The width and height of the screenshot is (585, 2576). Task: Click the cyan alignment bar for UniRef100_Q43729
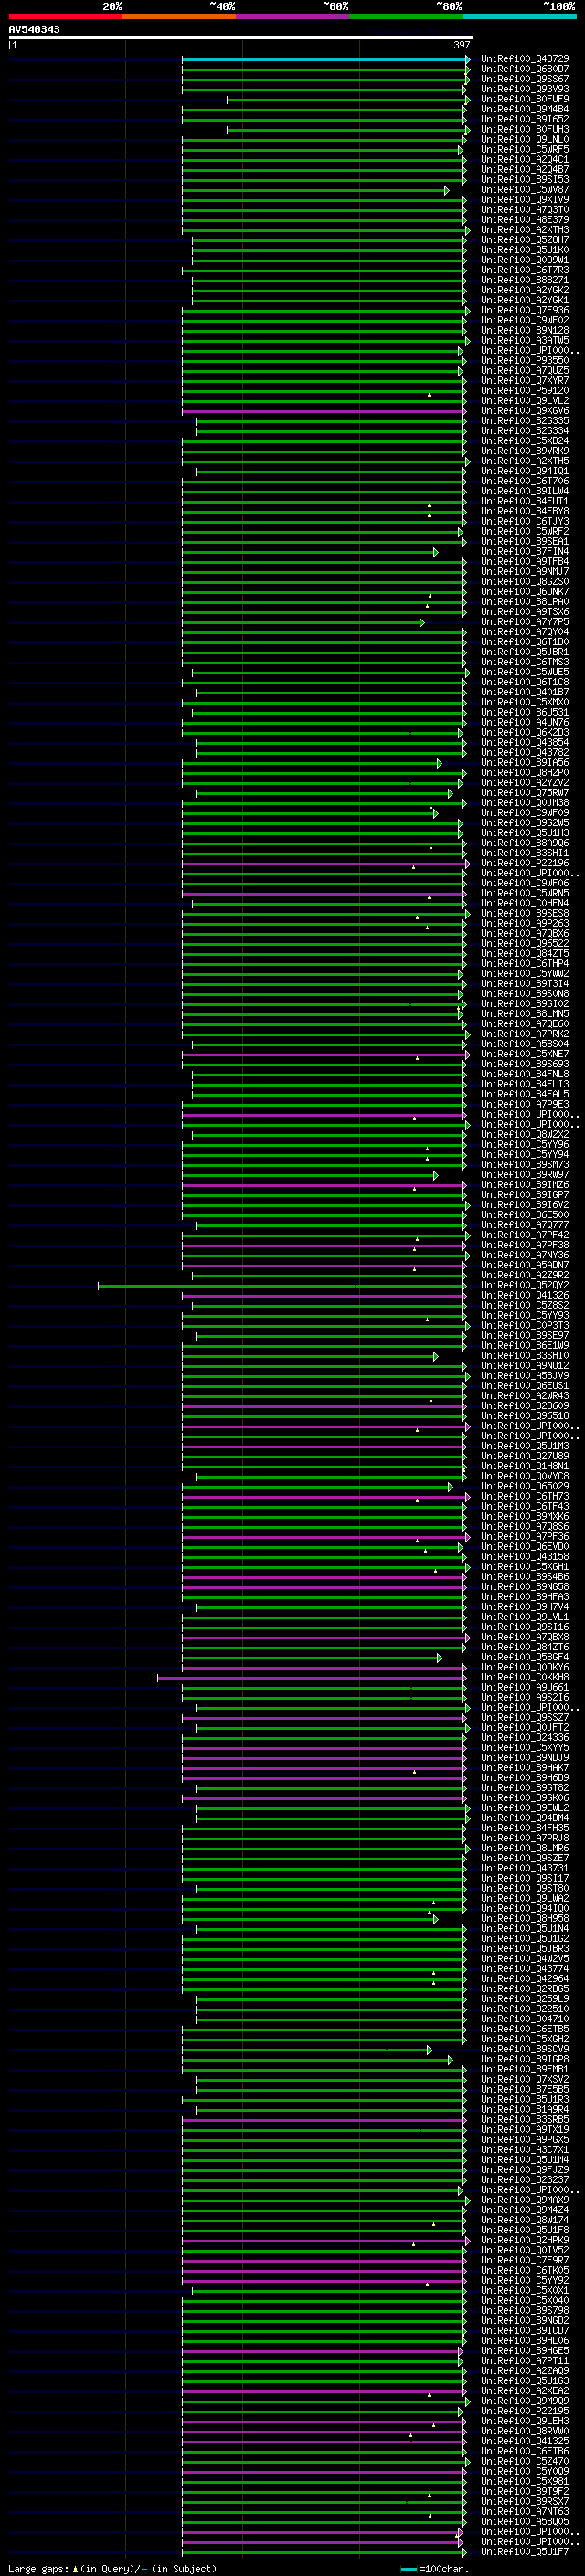[x=325, y=60]
